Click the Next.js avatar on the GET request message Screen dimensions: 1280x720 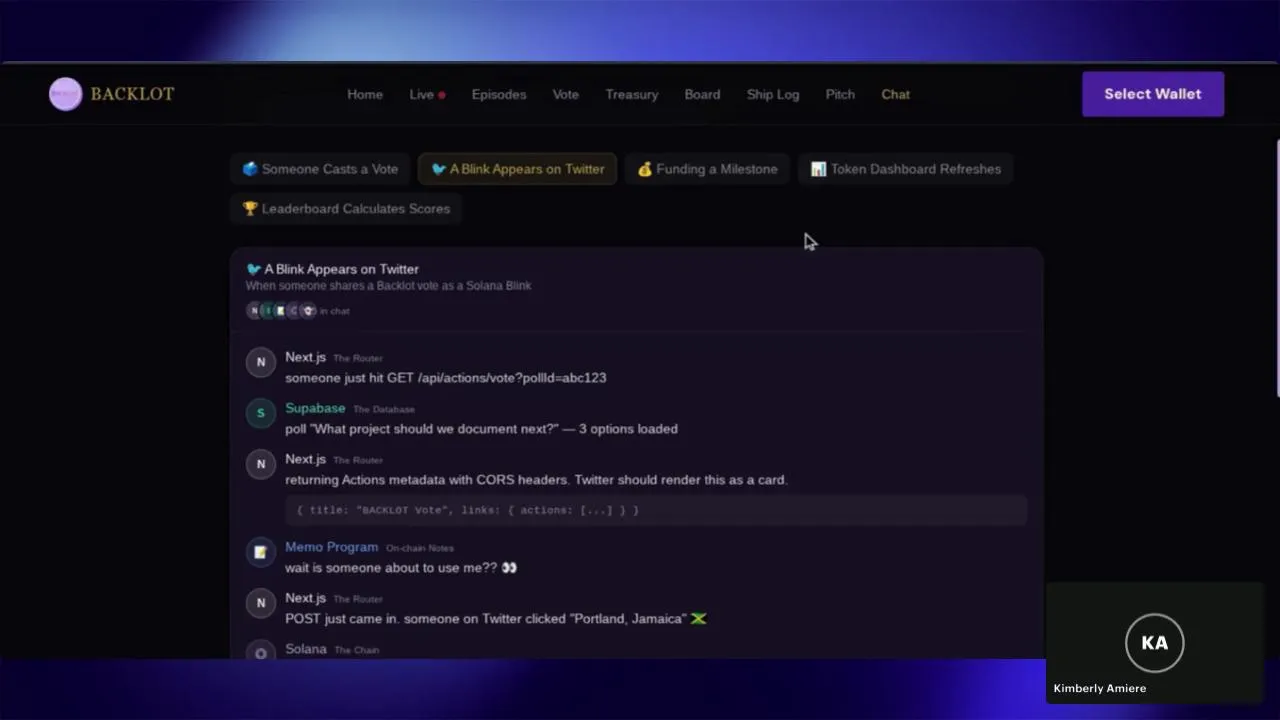pyautogui.click(x=261, y=362)
